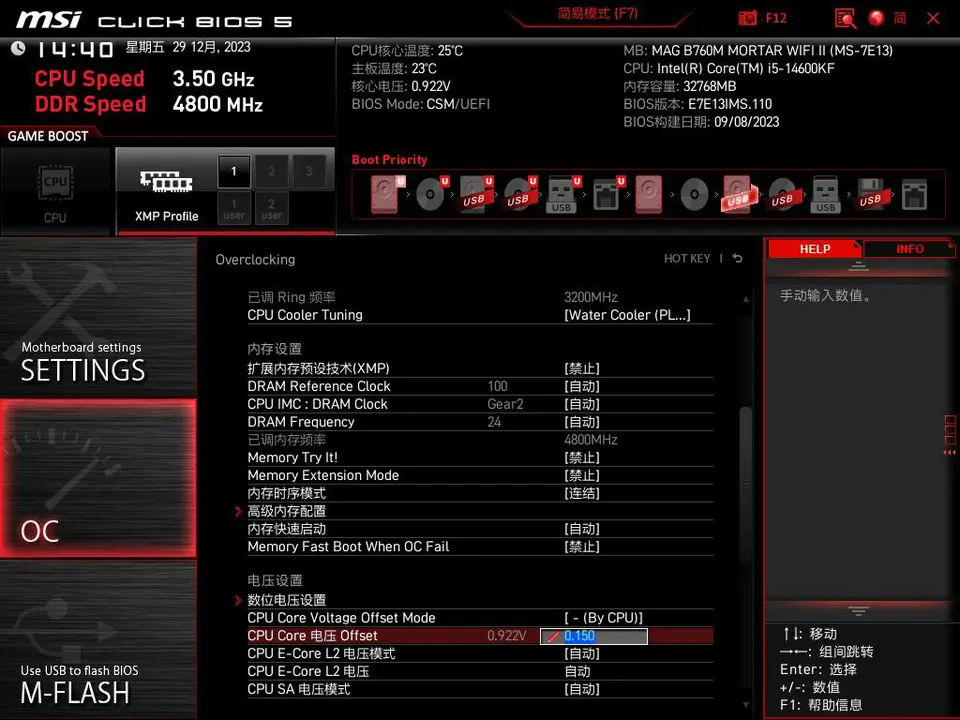Screen dimensions: 960x720
Task: Select XMP user profile 2
Action: pyautogui.click(x=271, y=208)
